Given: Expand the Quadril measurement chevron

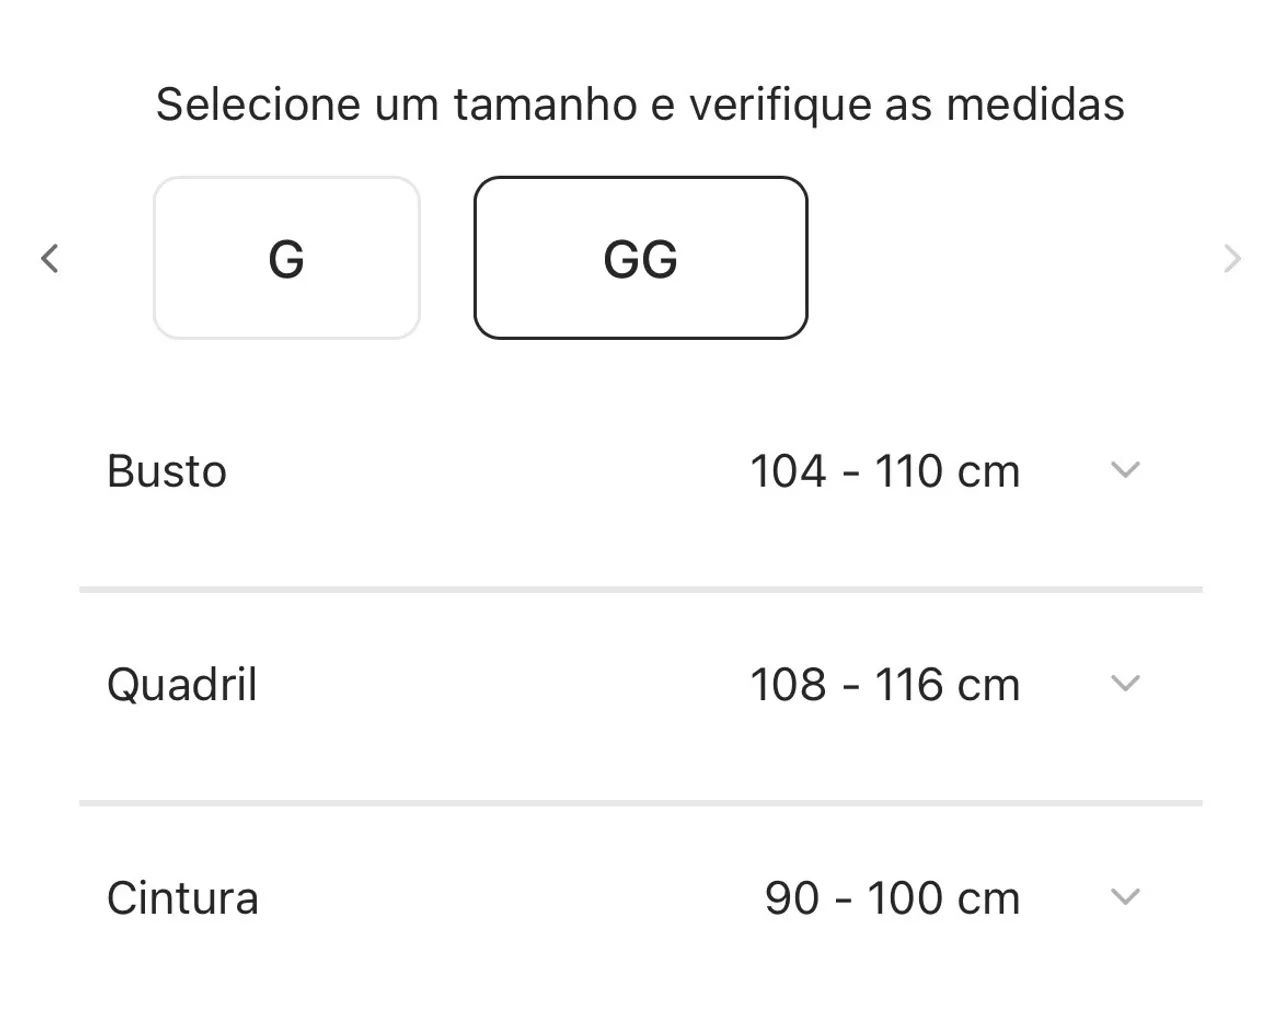Looking at the screenshot, I should (1125, 683).
